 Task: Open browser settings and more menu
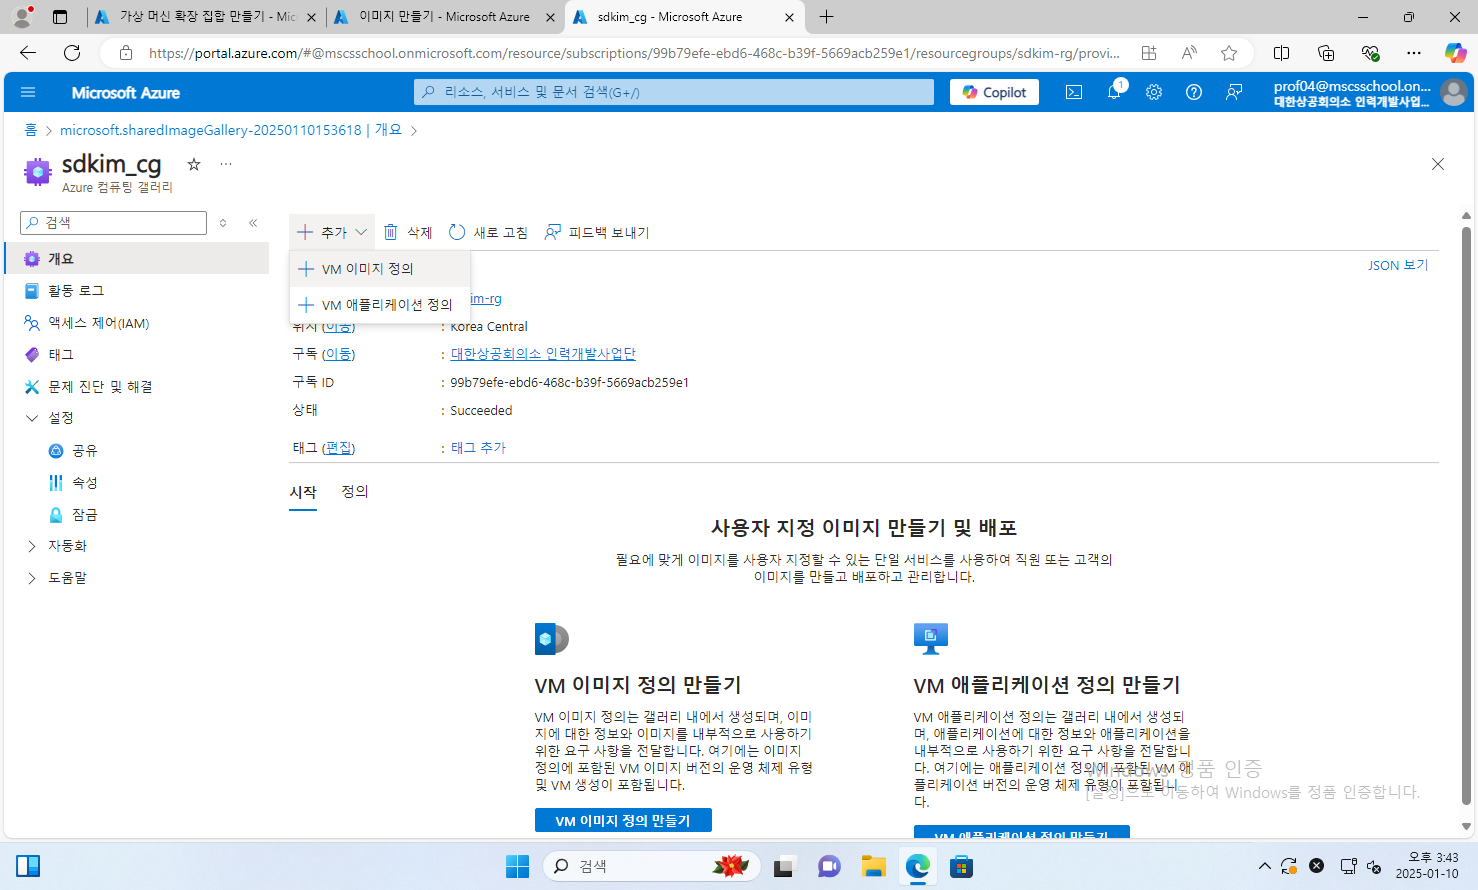(x=1414, y=53)
